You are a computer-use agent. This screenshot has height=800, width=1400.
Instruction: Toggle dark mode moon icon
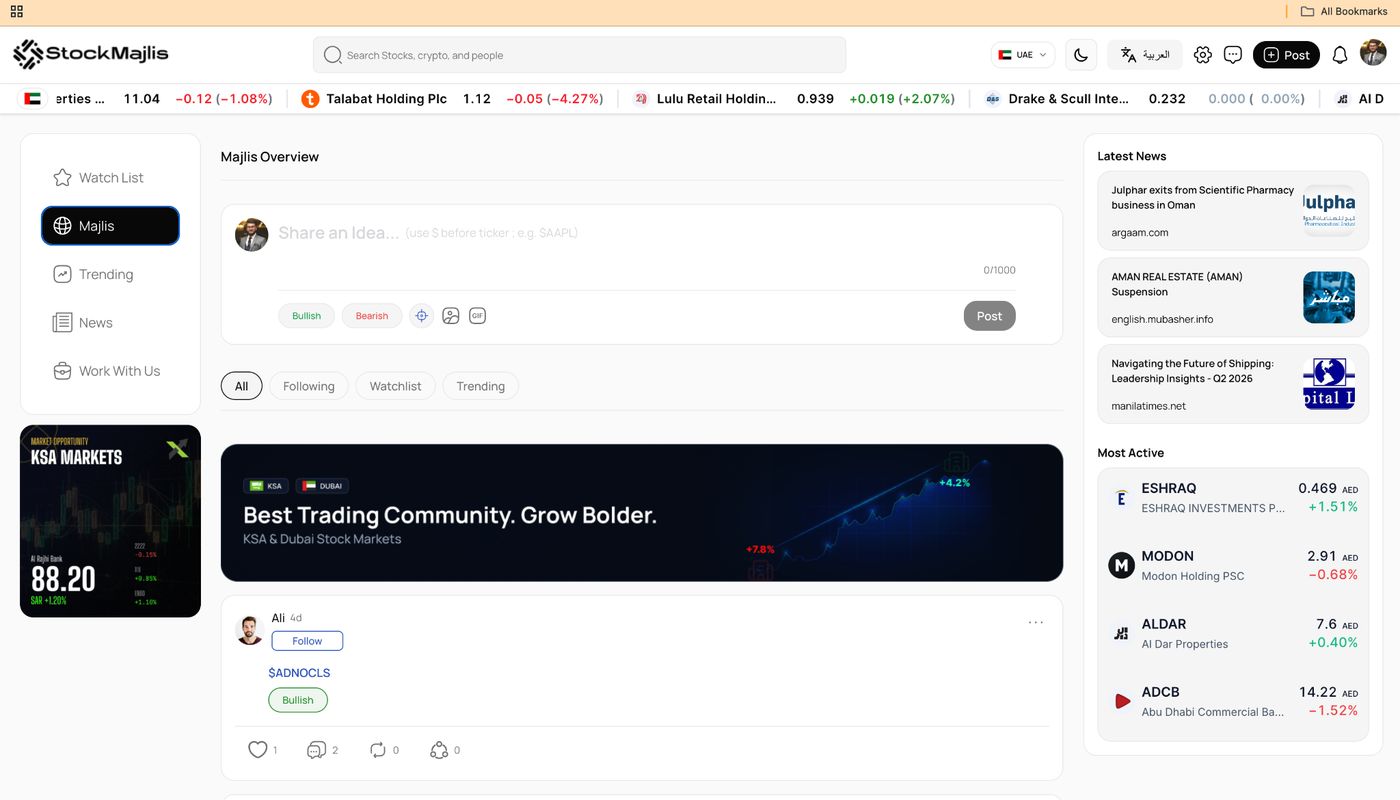1081,55
